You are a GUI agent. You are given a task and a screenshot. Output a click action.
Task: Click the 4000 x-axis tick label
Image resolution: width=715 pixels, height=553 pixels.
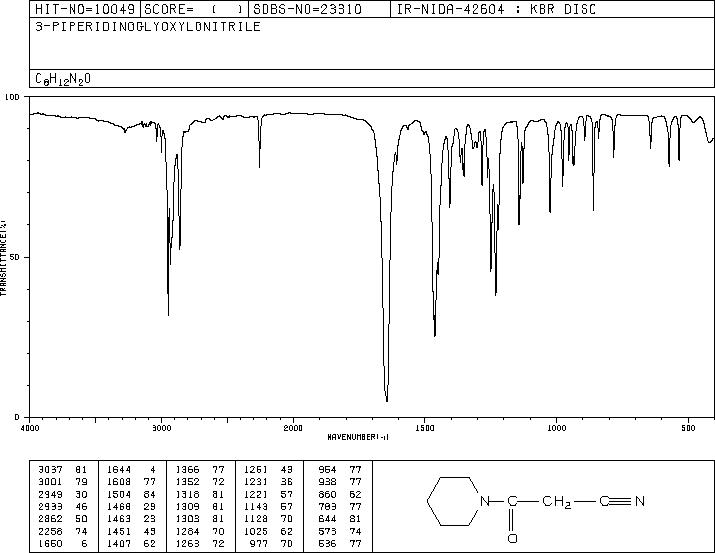[30, 428]
